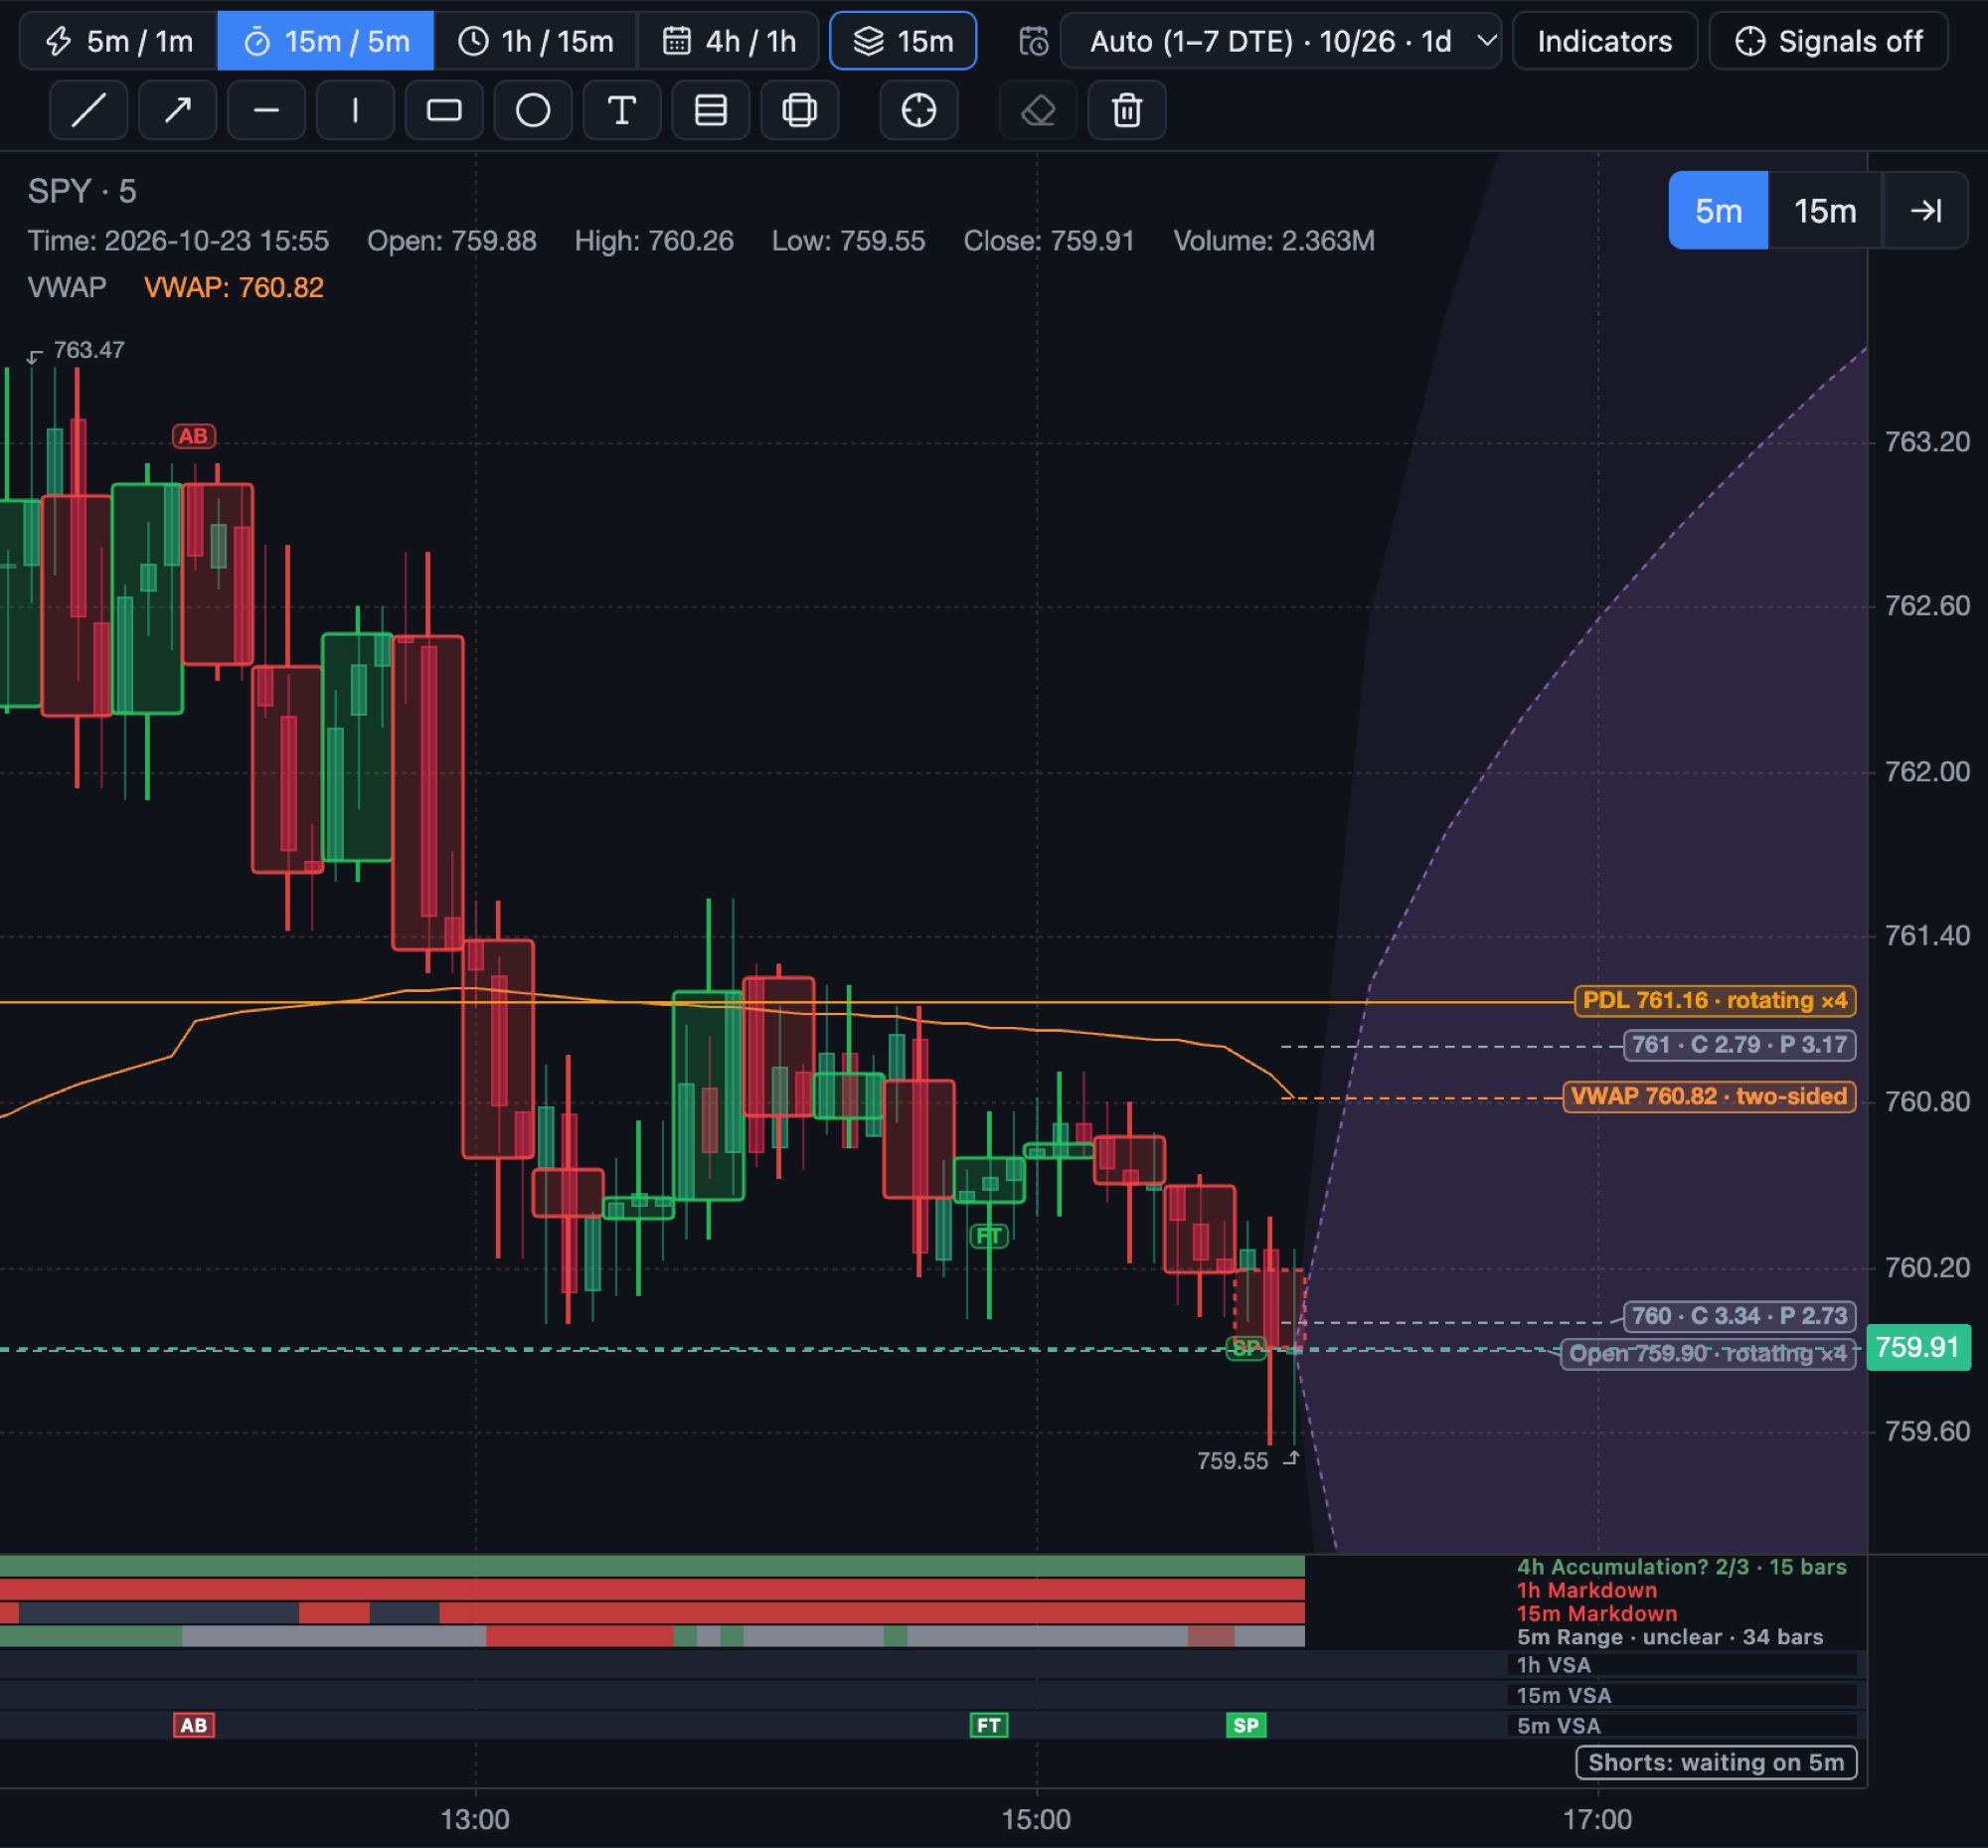1988x1848 pixels.
Task: Select the text annotation tool
Action: (622, 110)
